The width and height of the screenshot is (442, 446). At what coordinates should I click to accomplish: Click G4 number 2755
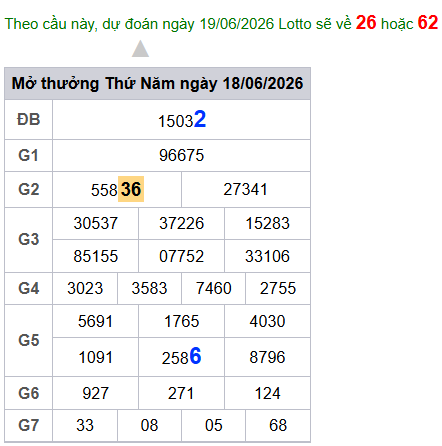278,288
